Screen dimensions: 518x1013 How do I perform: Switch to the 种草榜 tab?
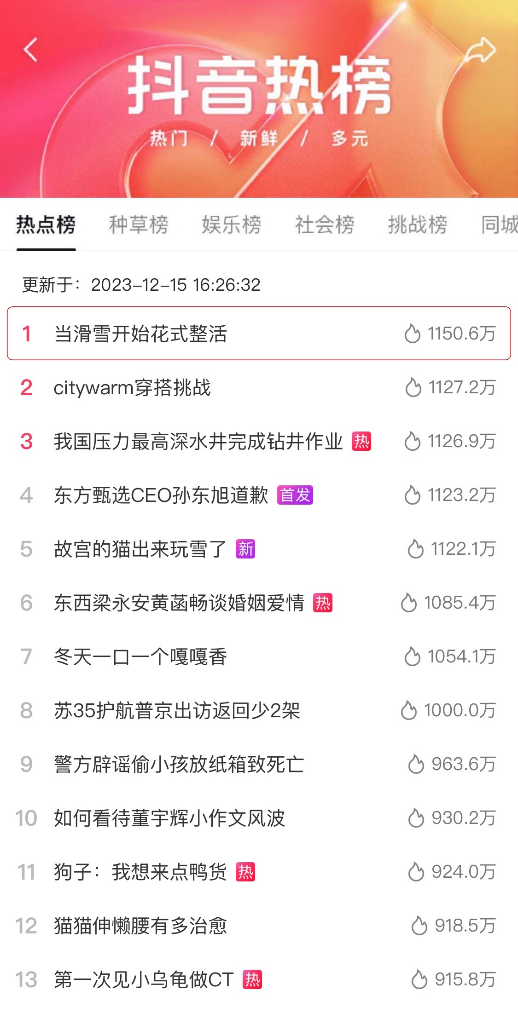point(138,225)
